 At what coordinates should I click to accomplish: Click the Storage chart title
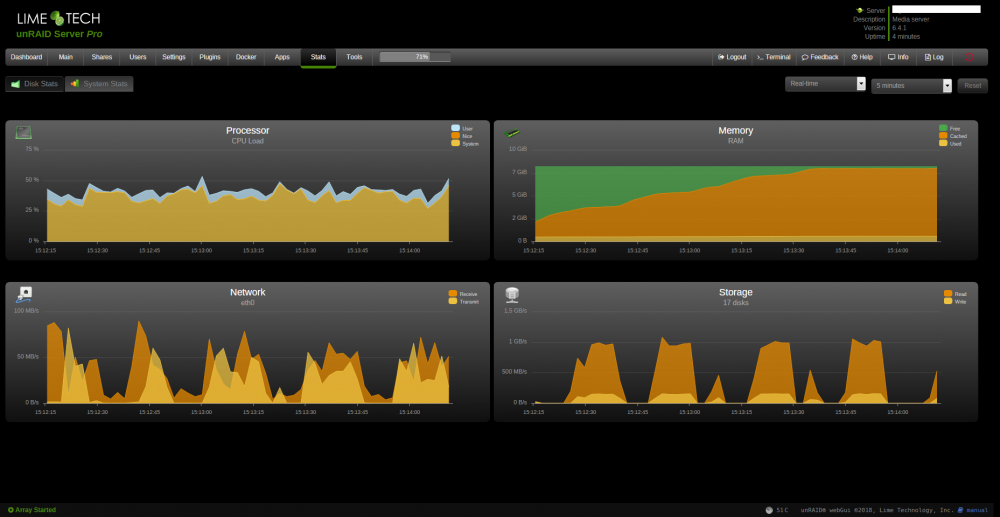point(735,292)
